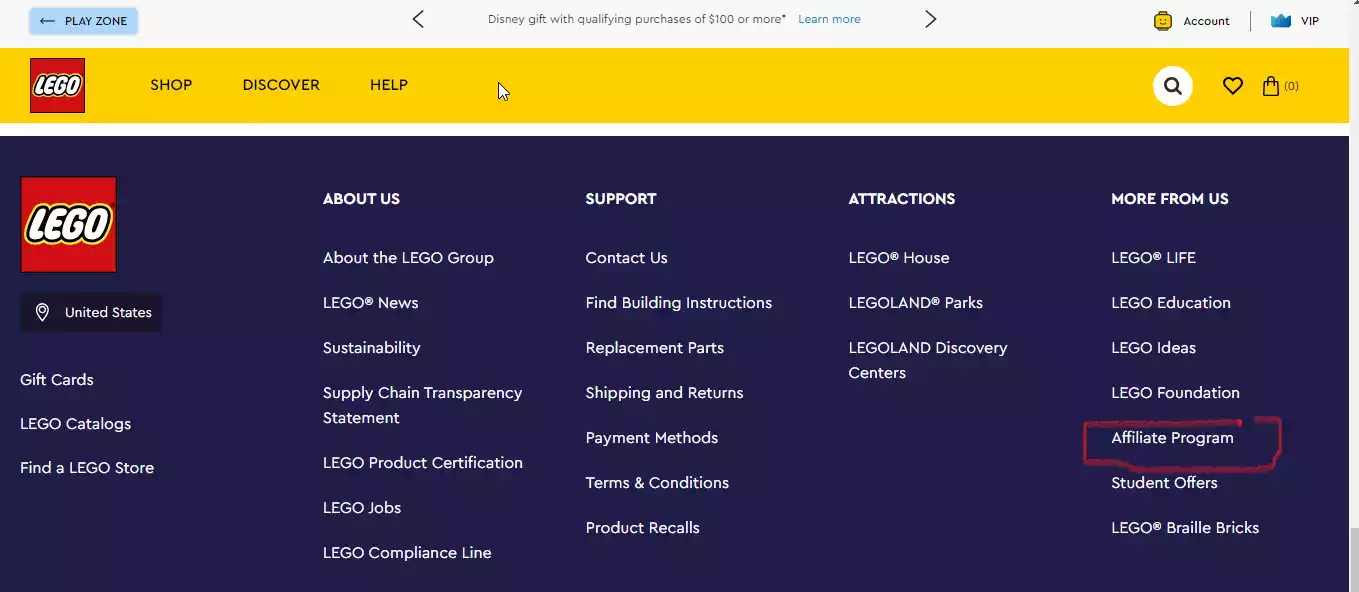Click the large LEGO logo in footer
Image resolution: width=1359 pixels, height=592 pixels.
tap(68, 224)
